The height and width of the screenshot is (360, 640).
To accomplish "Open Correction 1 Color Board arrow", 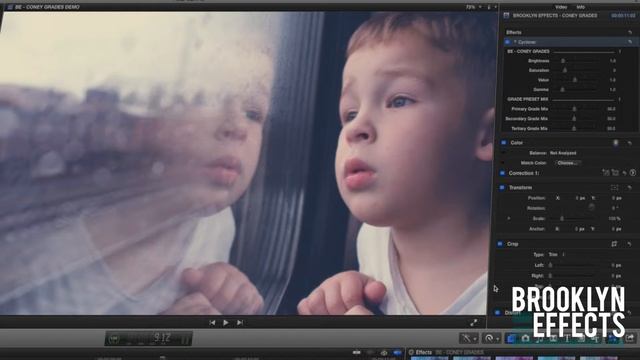I will point(633,173).
